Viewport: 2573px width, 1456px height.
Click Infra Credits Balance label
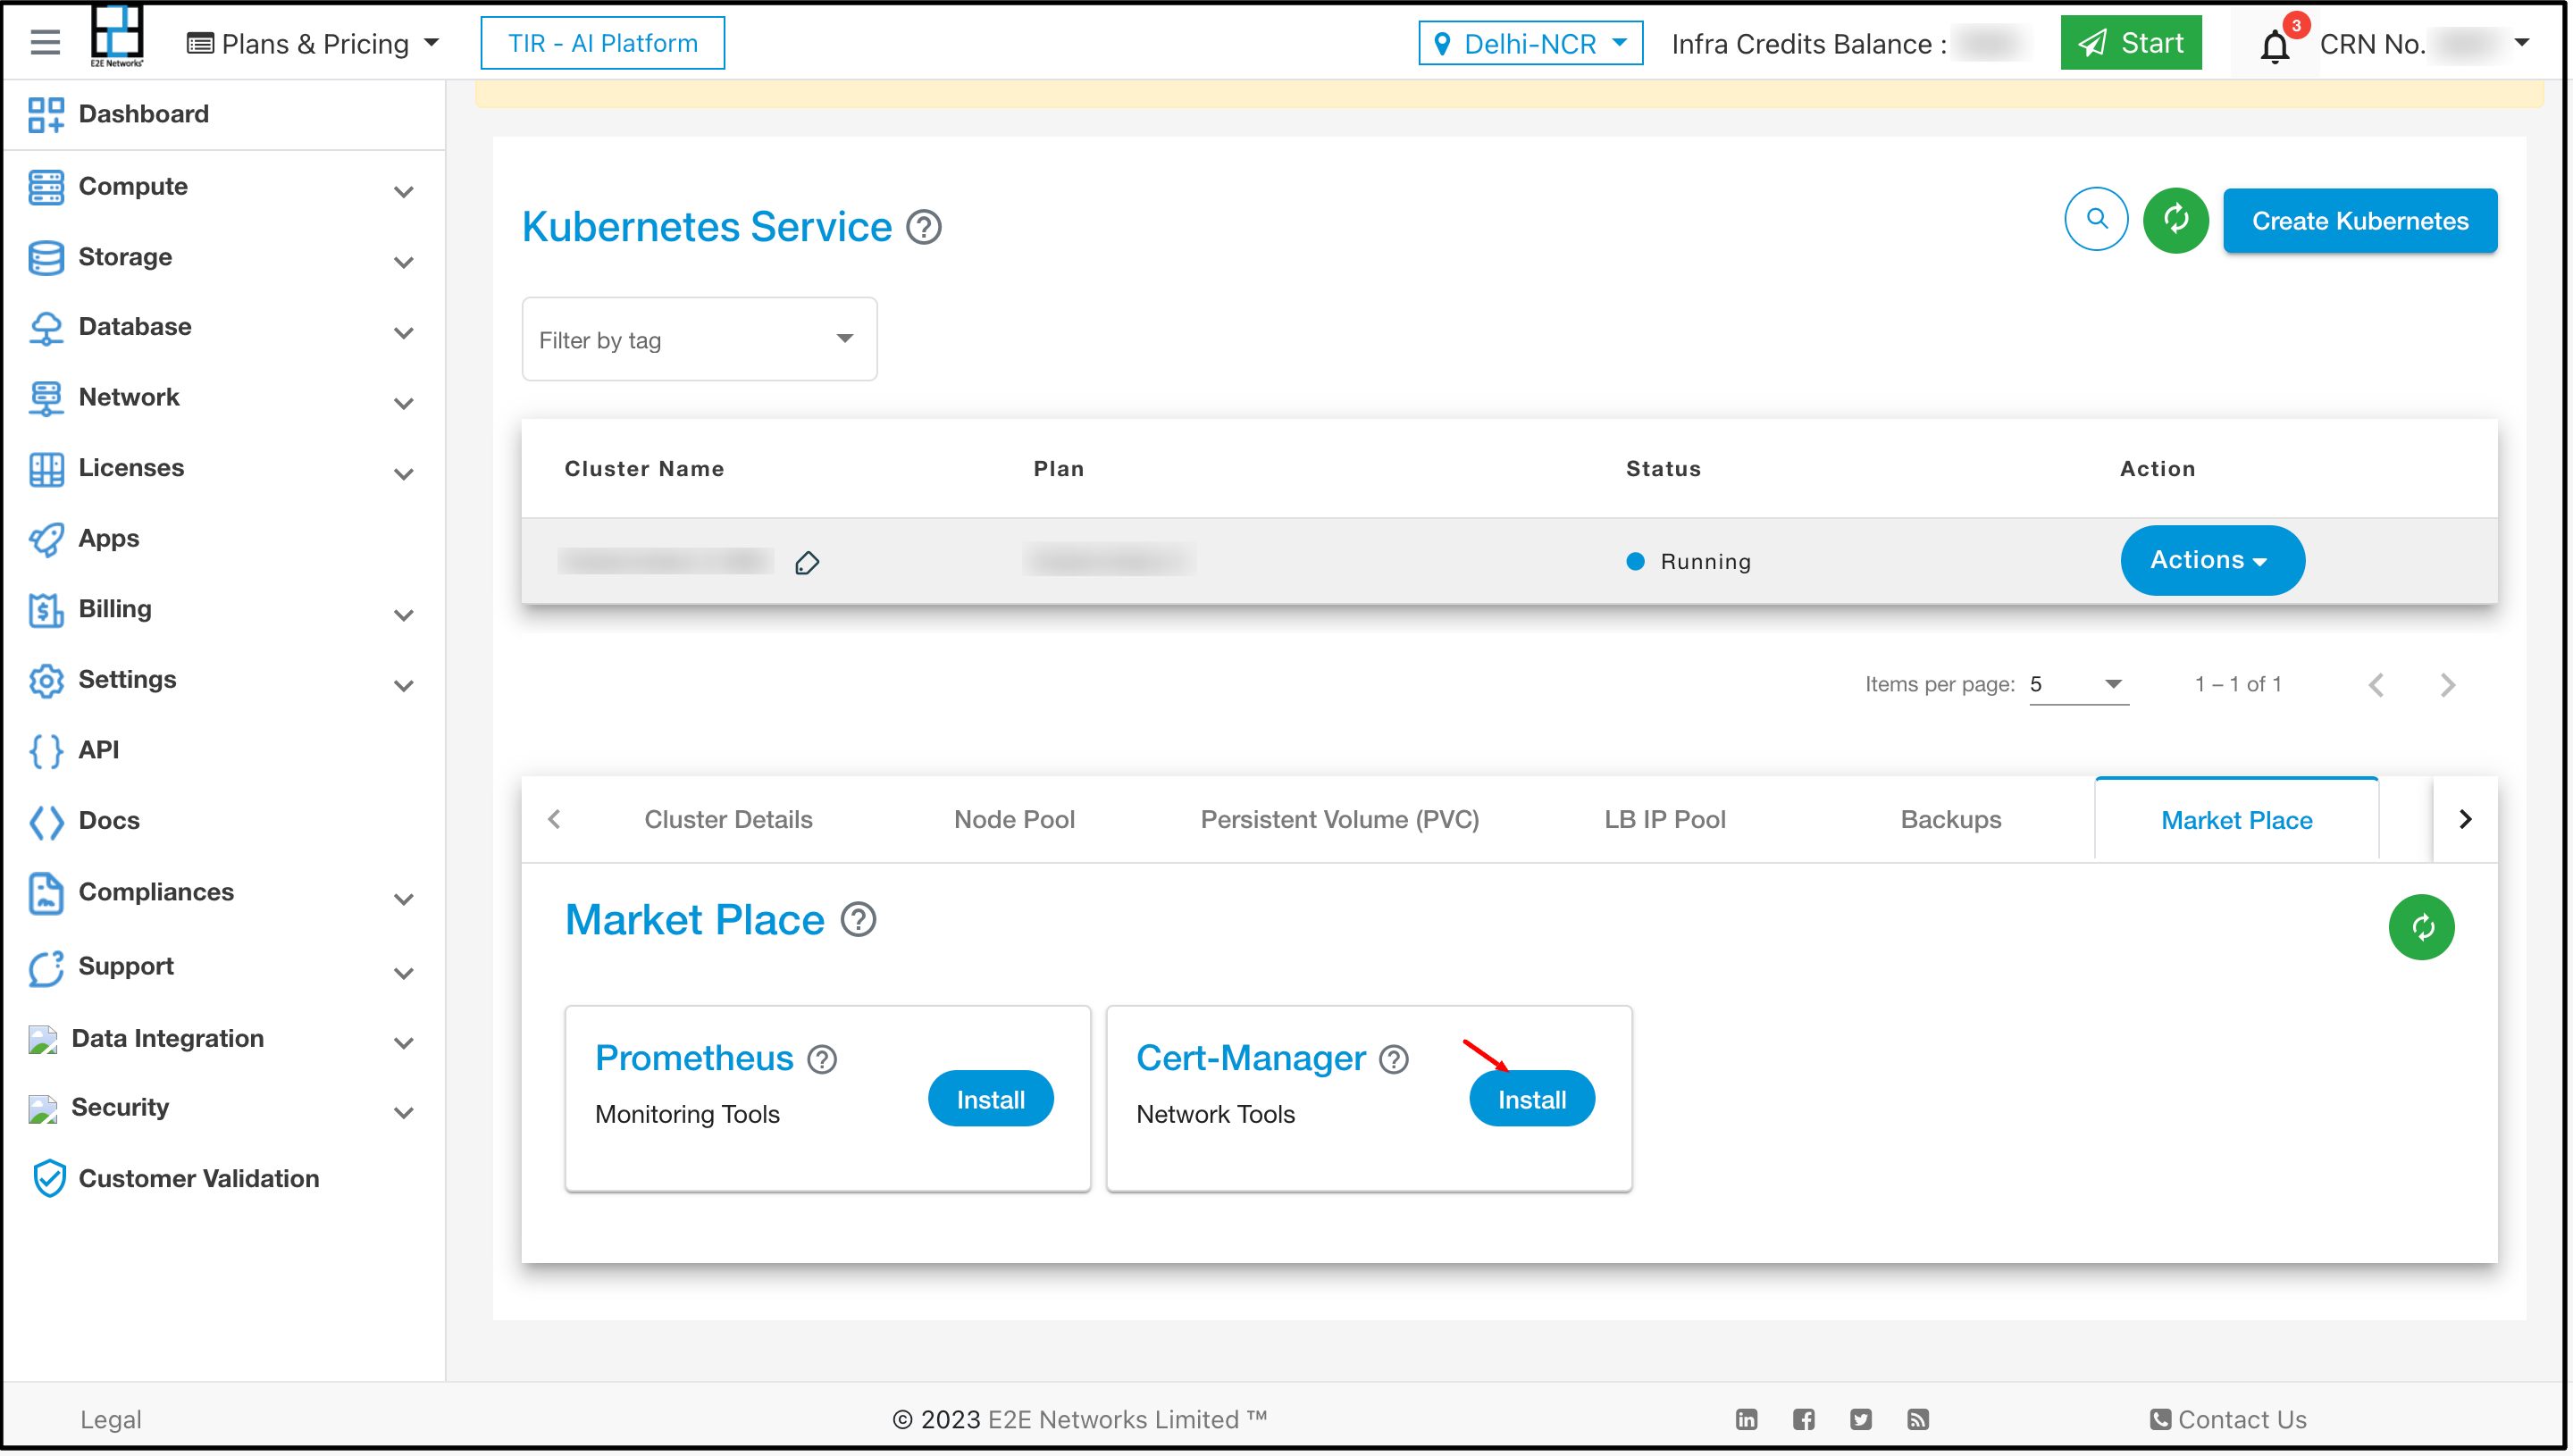click(1808, 44)
